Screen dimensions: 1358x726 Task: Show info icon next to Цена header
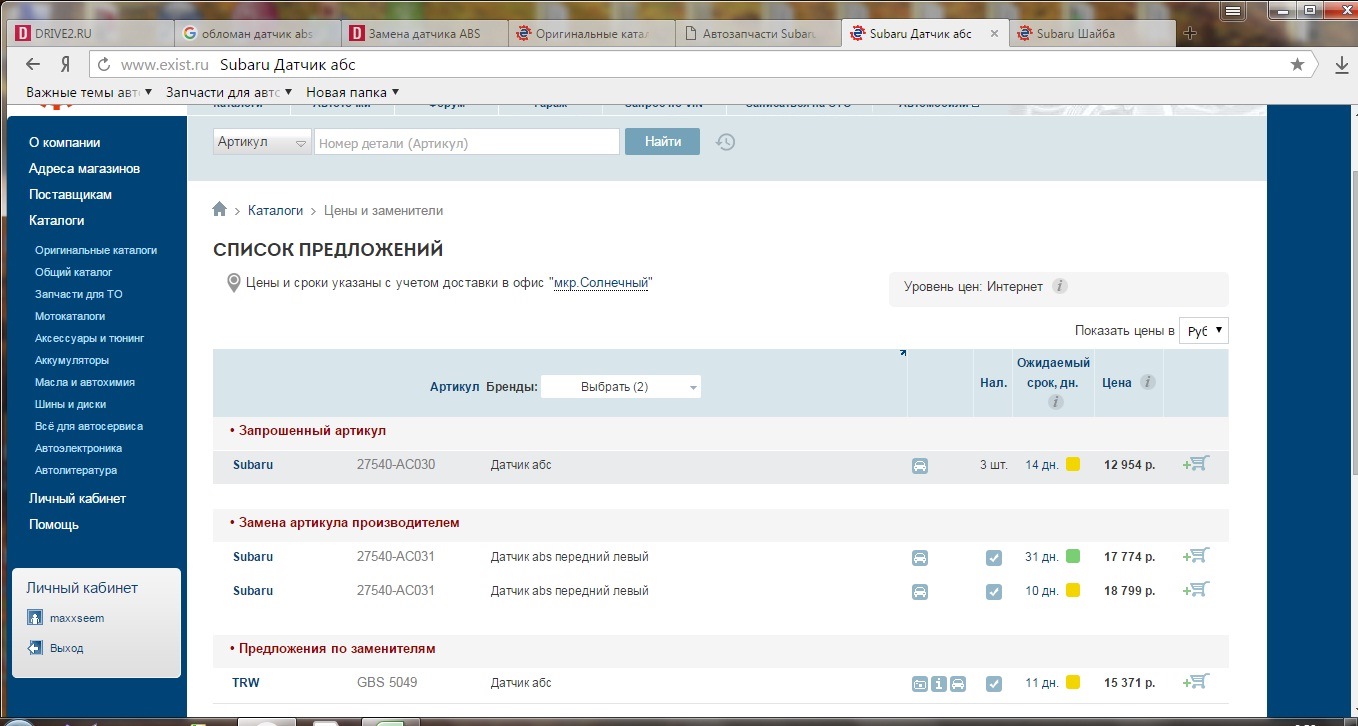point(1148,382)
